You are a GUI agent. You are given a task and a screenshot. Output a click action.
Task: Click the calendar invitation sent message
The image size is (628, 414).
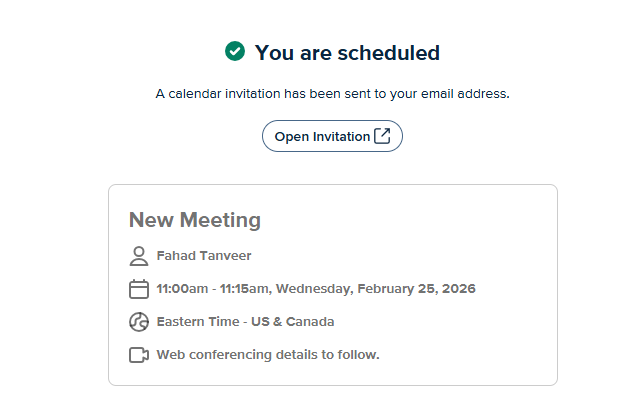[x=332, y=94]
